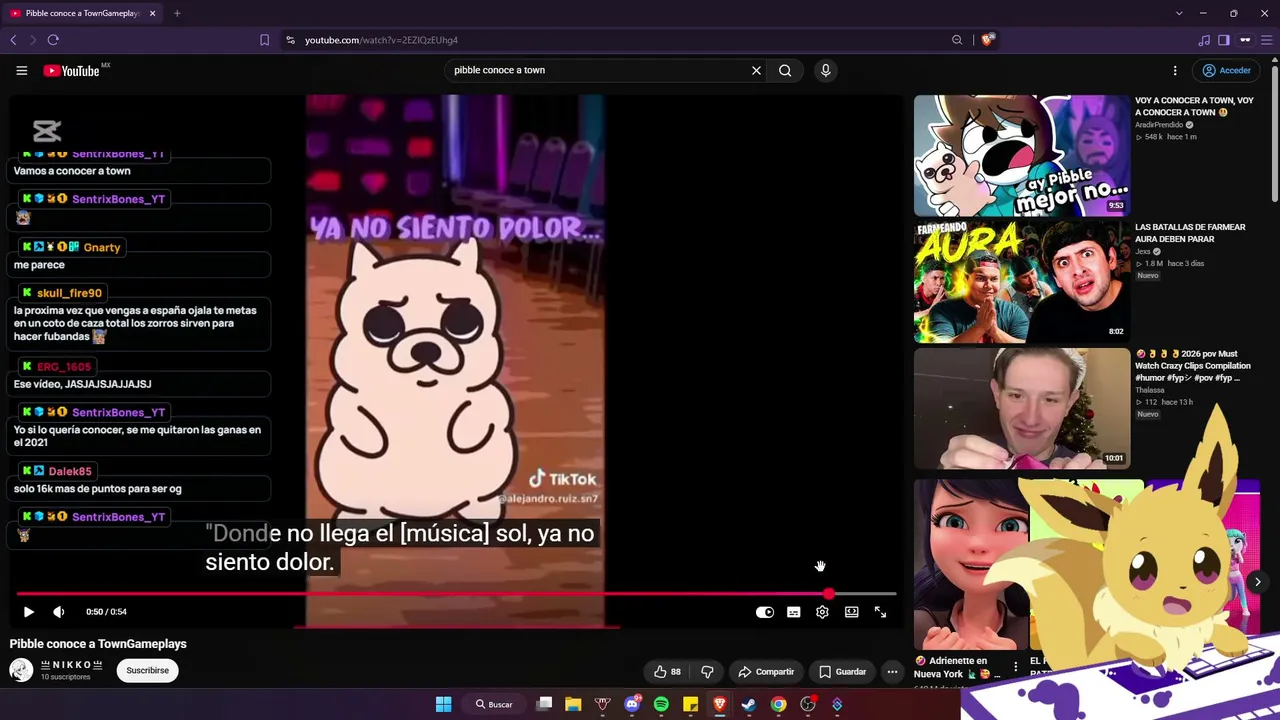Bookmark this page
Screen dimensions: 1280x720
264,40
